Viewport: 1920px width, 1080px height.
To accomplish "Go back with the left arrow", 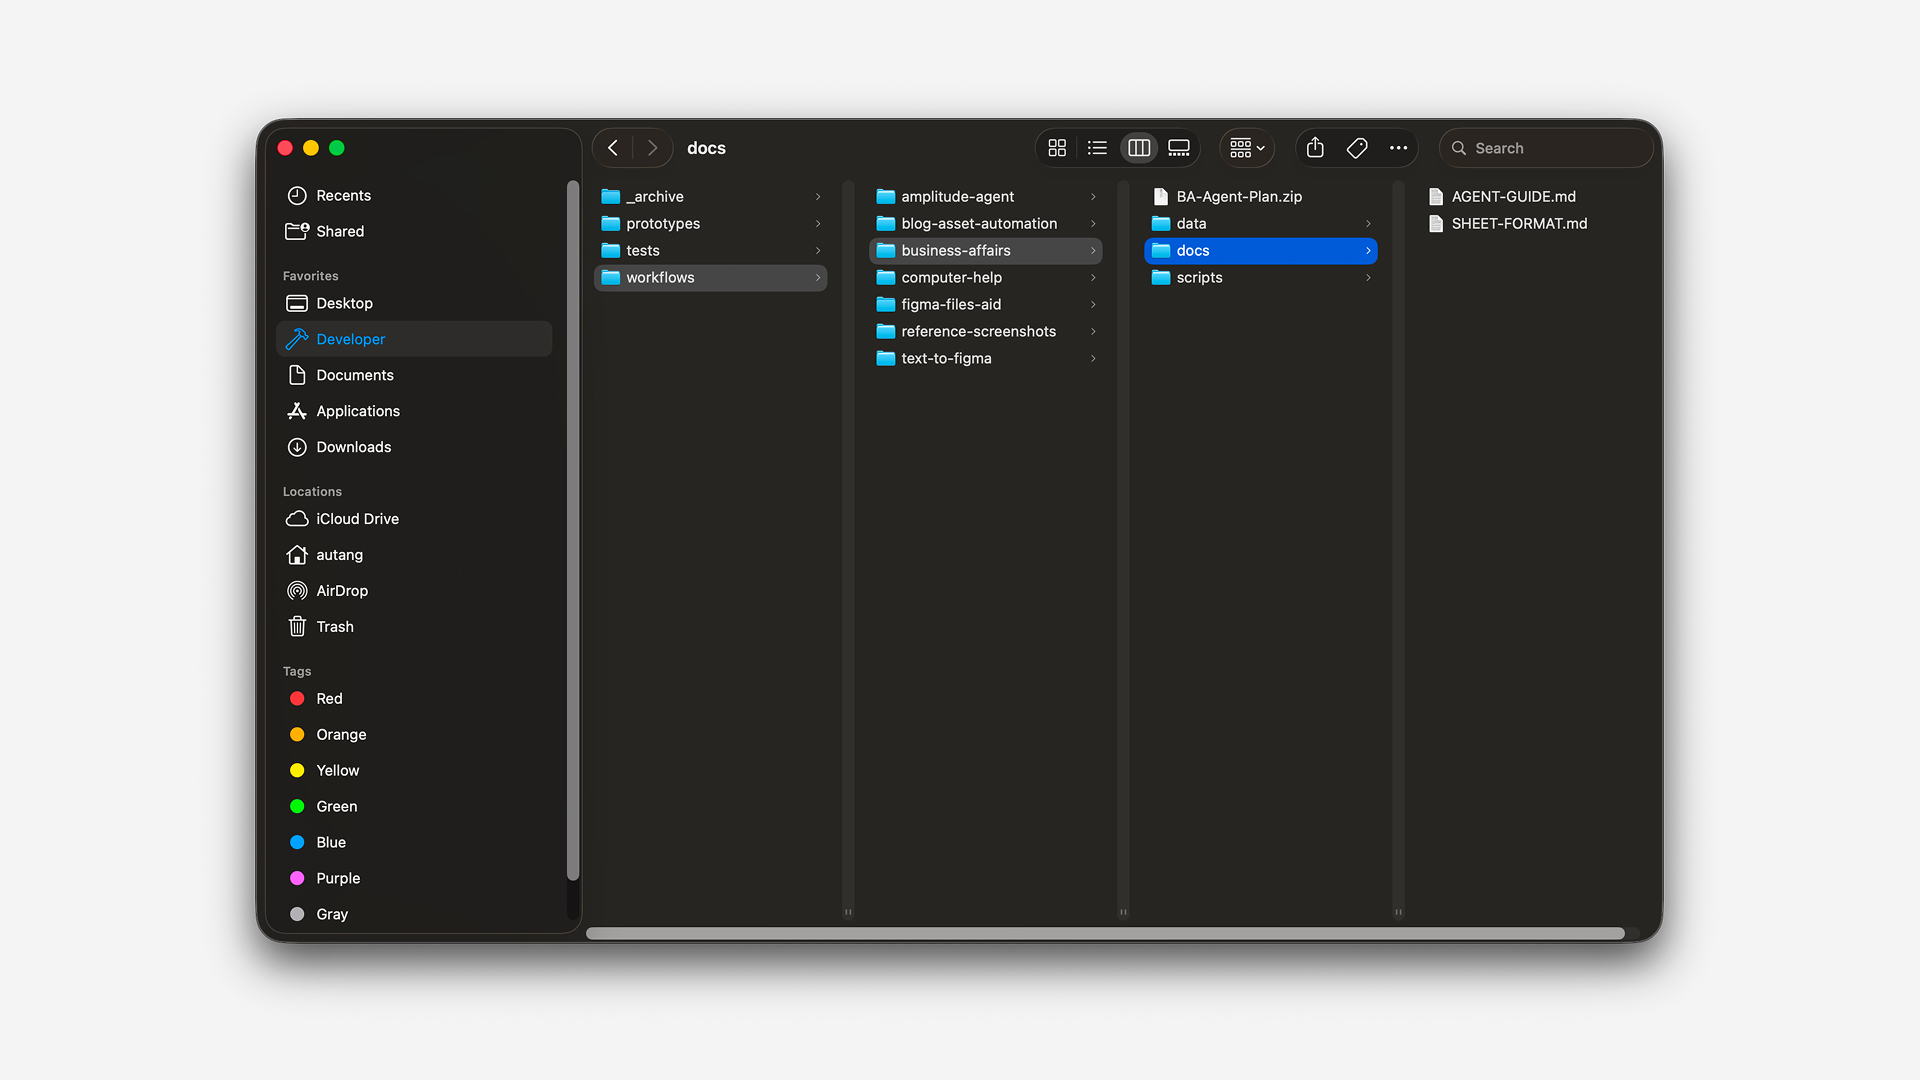I will click(613, 148).
